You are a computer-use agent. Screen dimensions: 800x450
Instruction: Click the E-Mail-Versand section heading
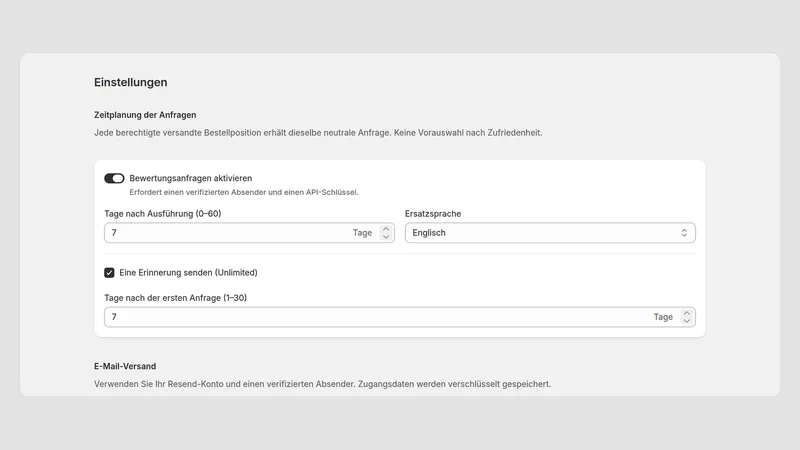click(125, 366)
